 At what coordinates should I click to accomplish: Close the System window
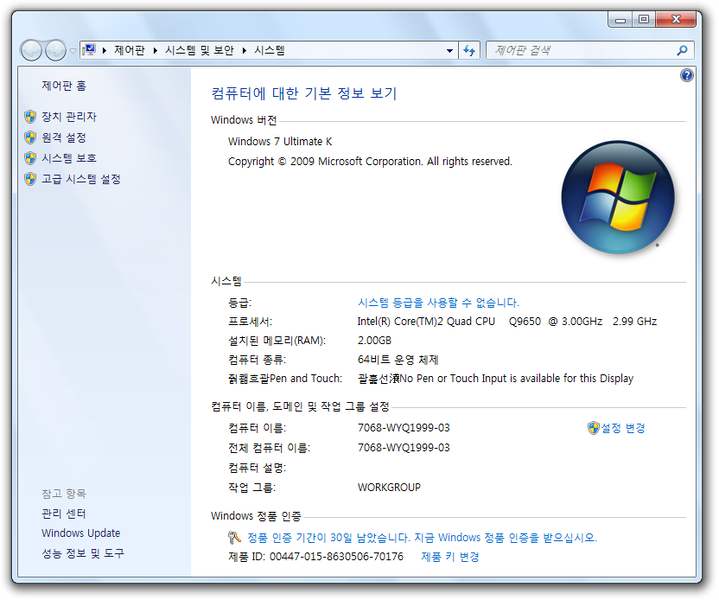(675, 19)
